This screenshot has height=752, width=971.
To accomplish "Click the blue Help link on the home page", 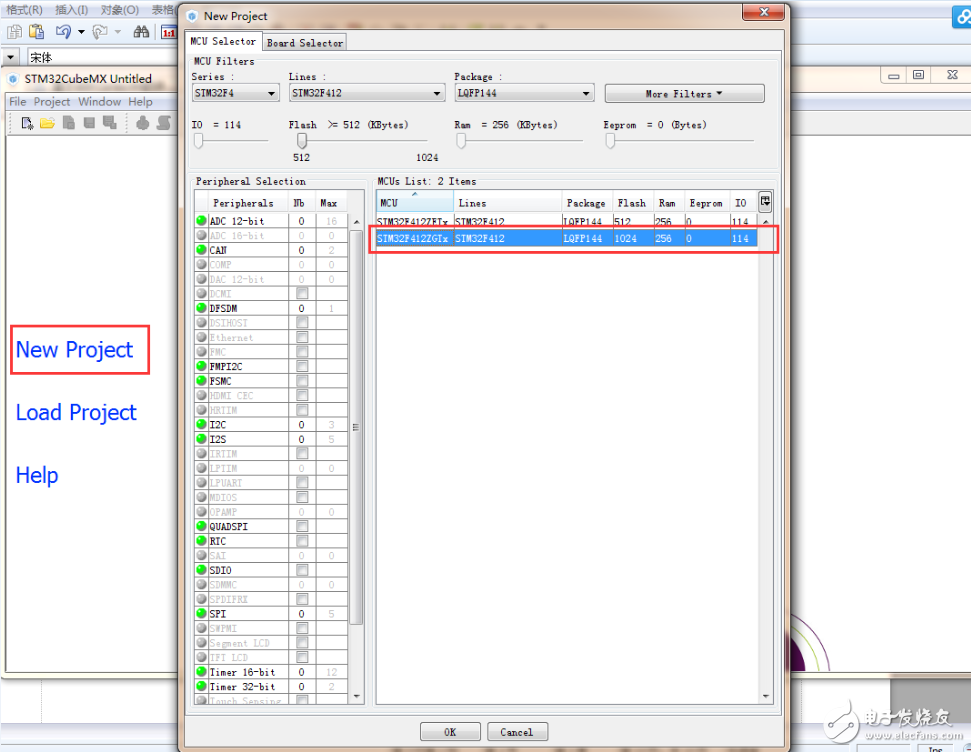I will [x=37, y=475].
